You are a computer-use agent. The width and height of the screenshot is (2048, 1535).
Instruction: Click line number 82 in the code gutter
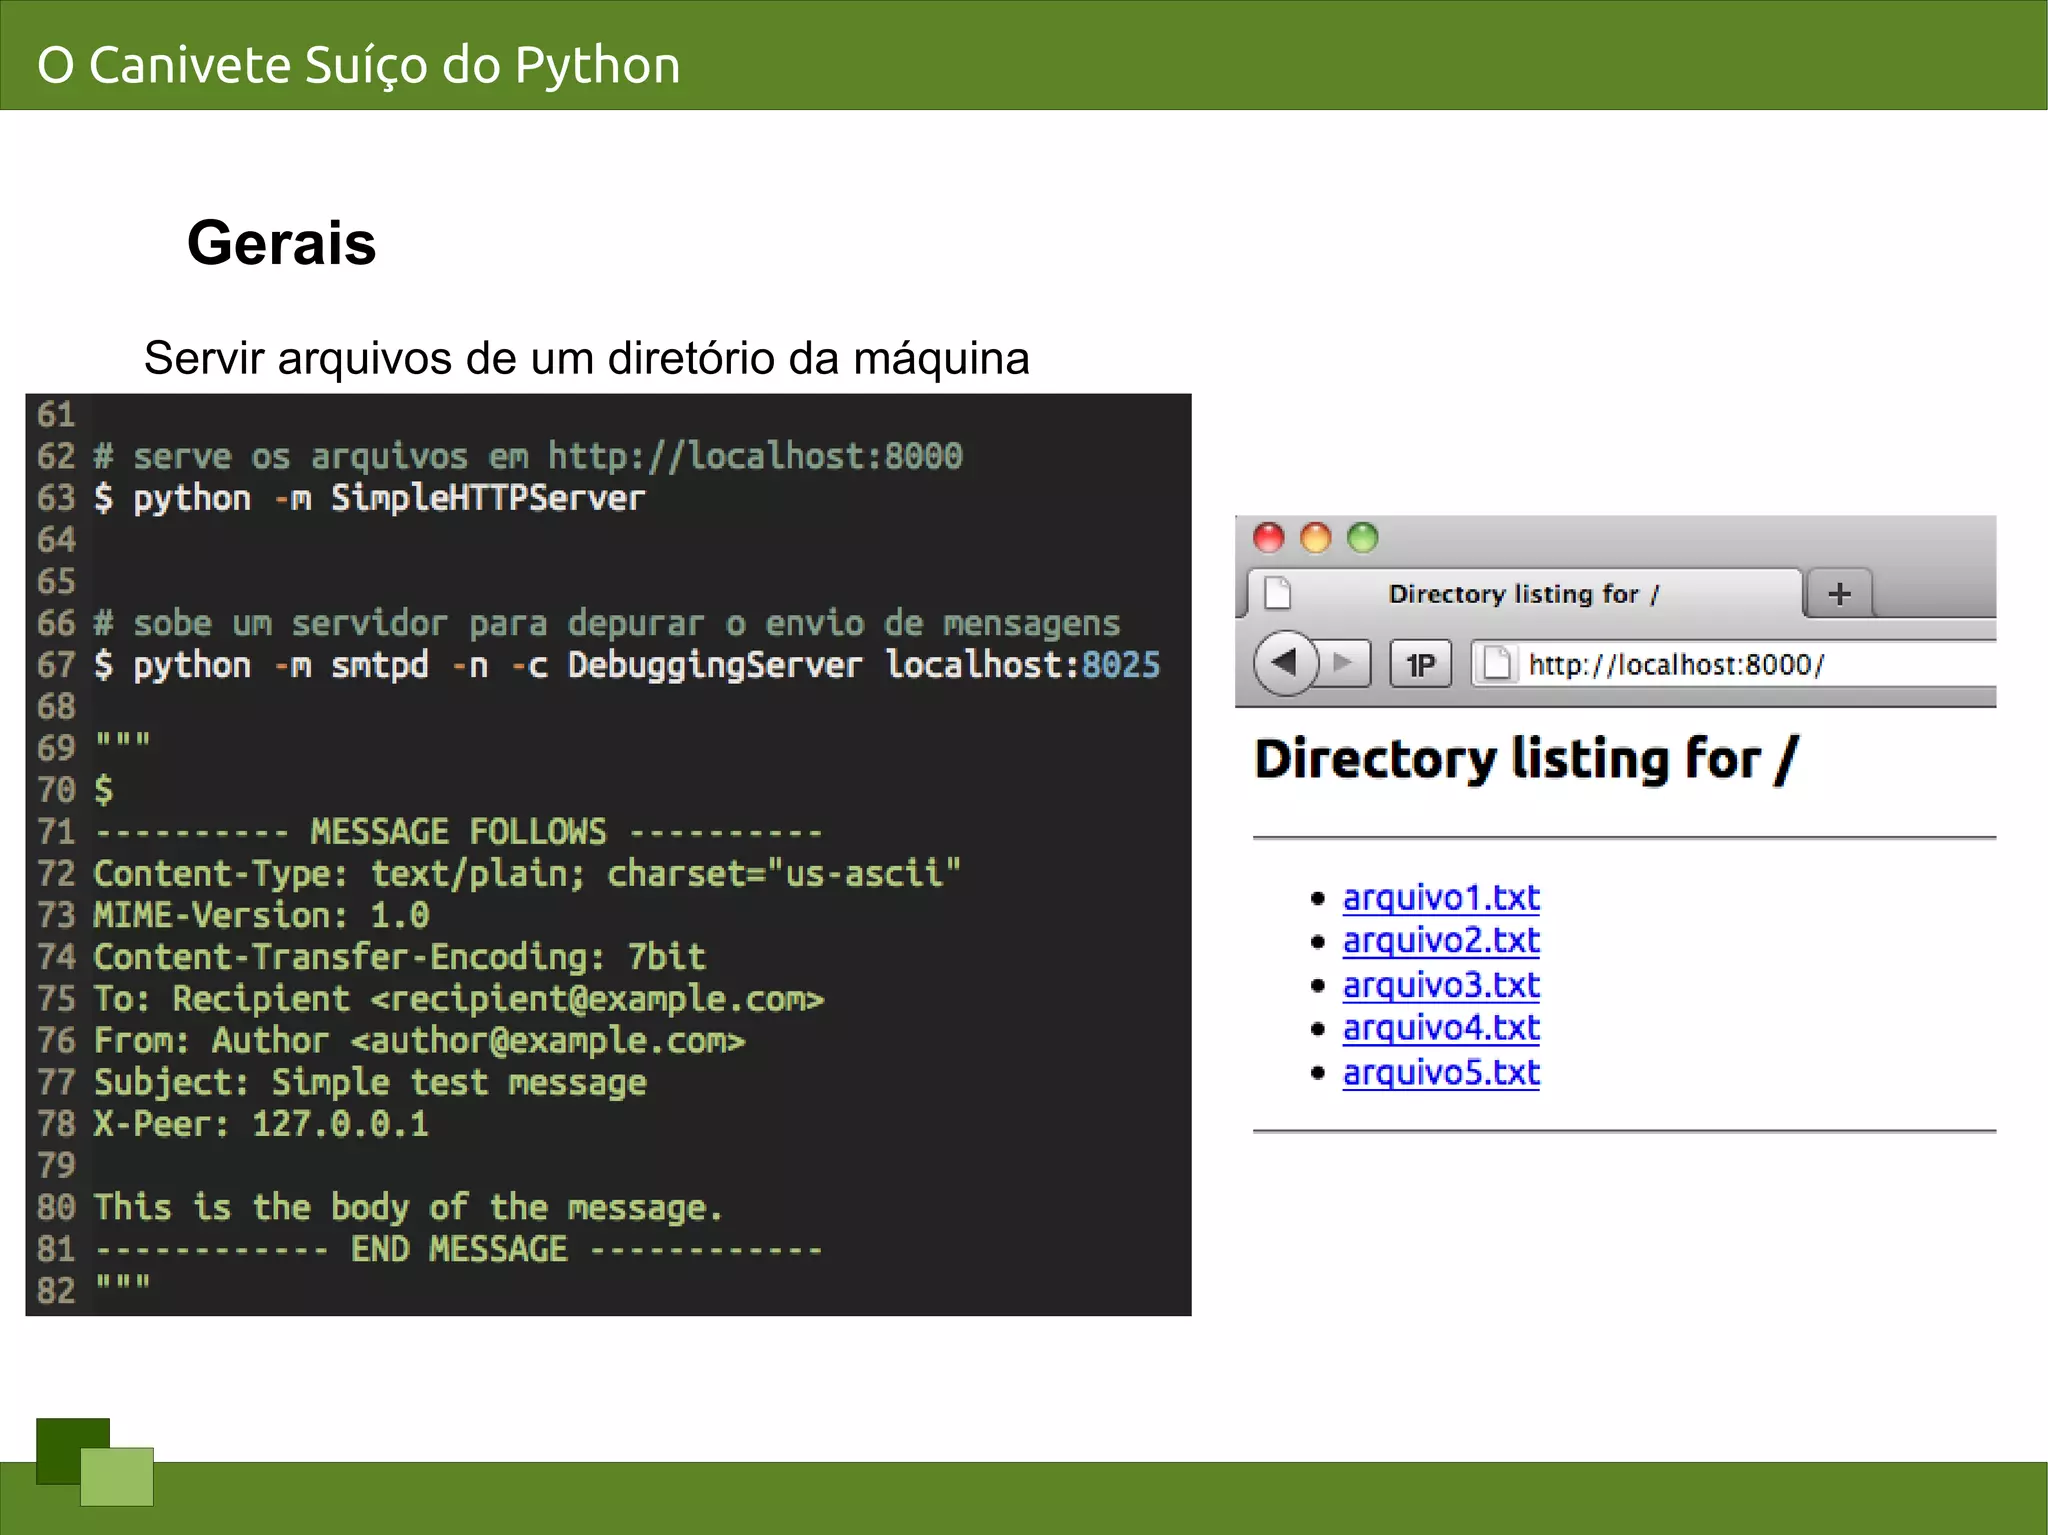(x=56, y=1291)
